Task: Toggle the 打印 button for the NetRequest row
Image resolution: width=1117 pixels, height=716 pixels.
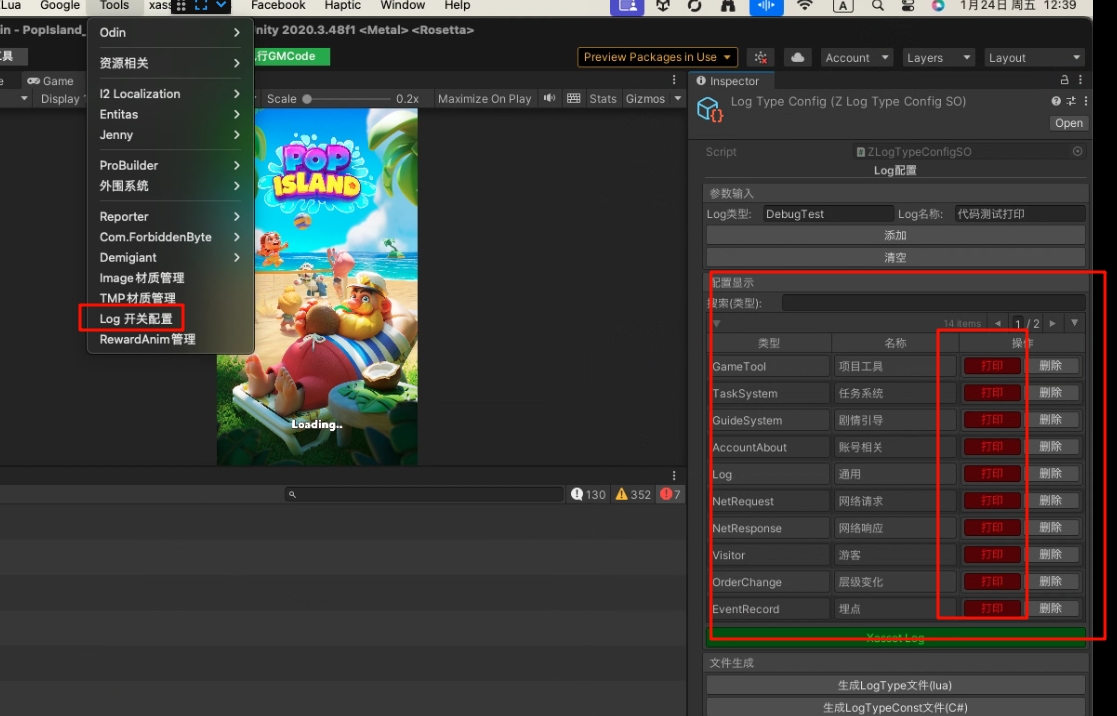Action: pos(992,500)
